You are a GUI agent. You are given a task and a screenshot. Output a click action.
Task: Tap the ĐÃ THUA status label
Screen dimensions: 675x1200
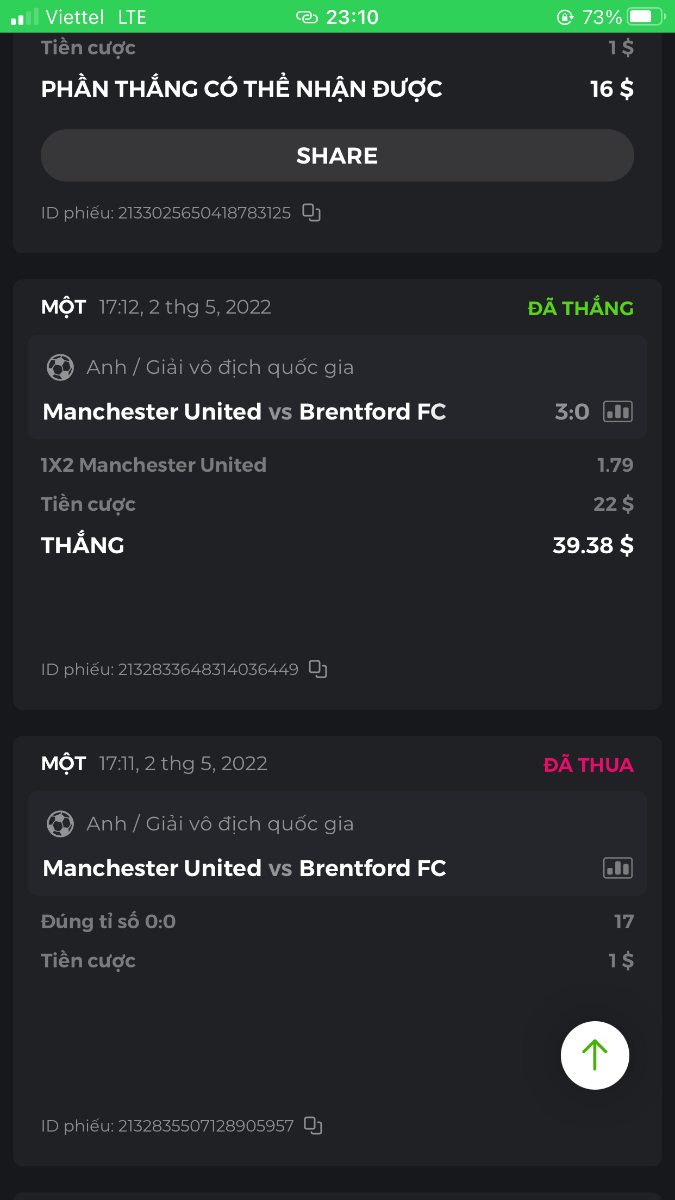(588, 765)
